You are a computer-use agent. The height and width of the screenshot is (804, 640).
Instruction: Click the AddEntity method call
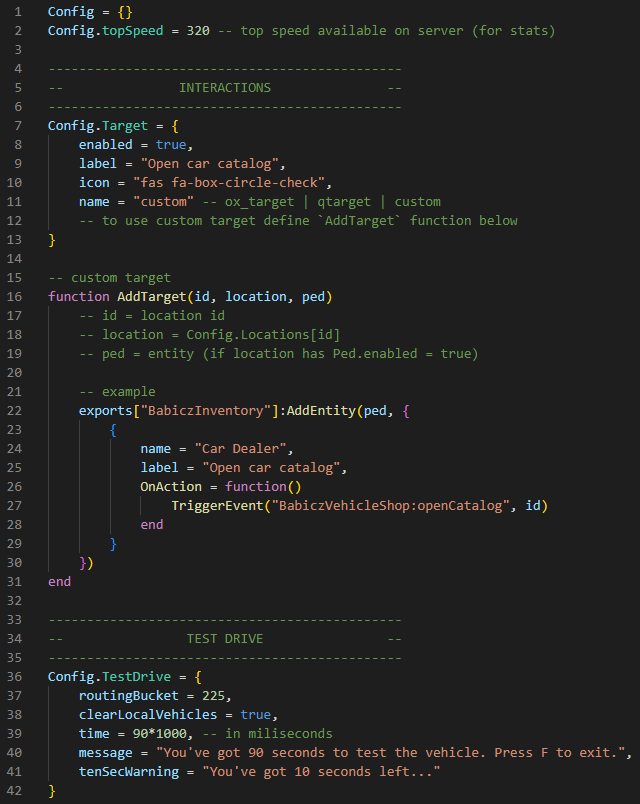321,411
